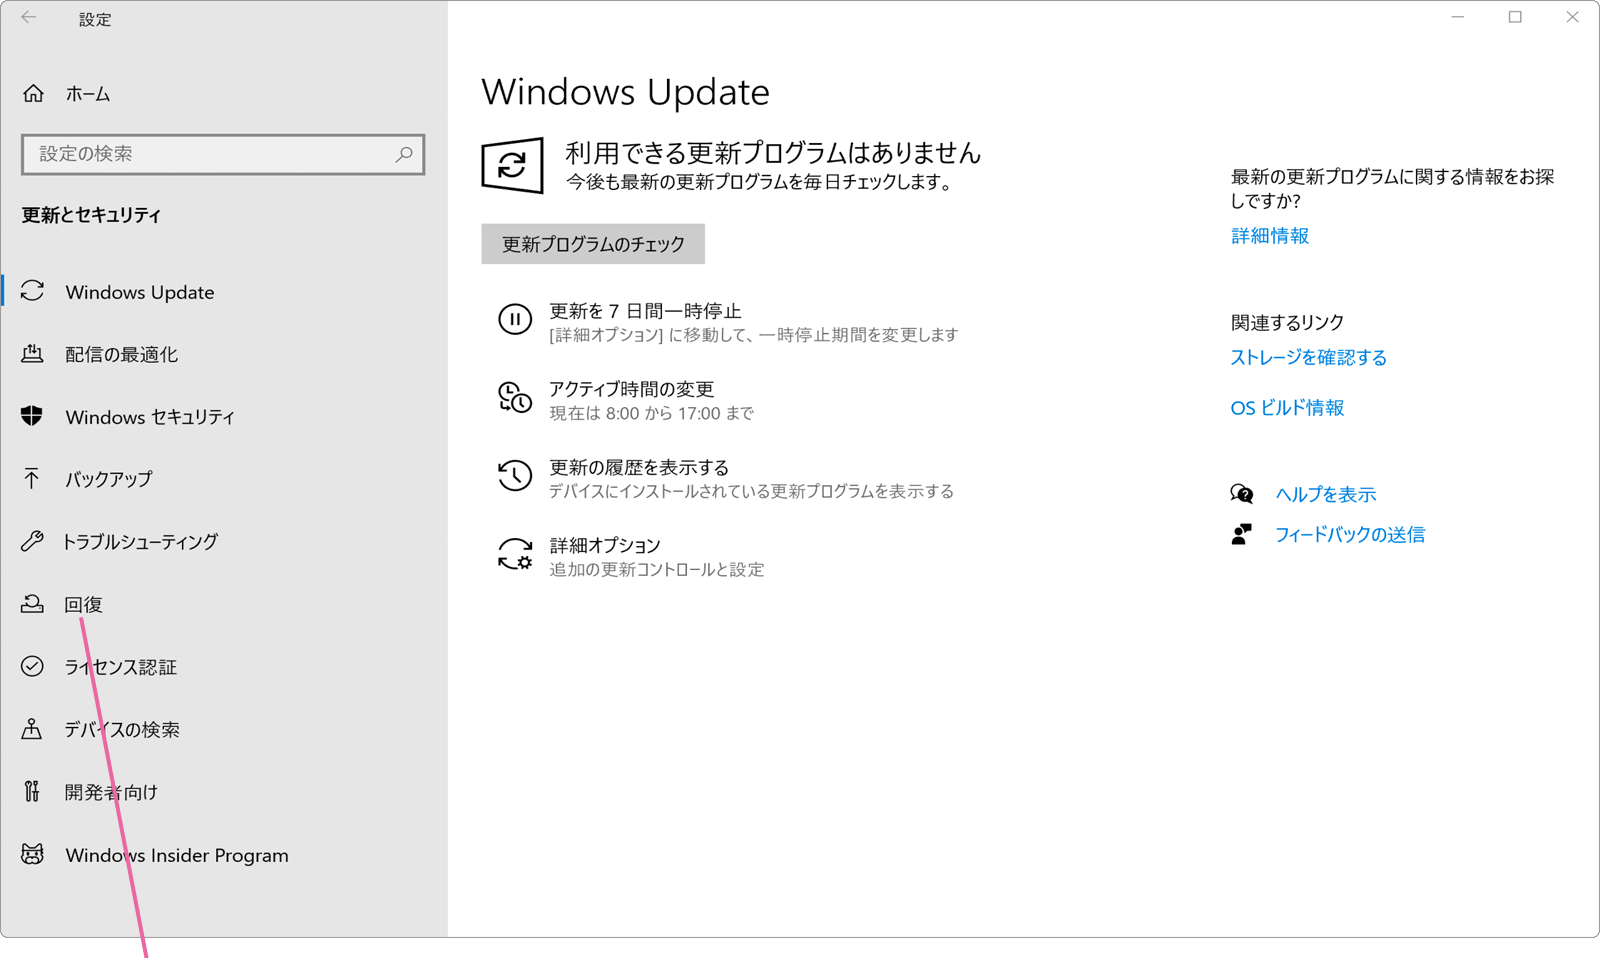The image size is (1600, 958).
Task: Click the 配信の最適化 icon
Action: (x=32, y=354)
